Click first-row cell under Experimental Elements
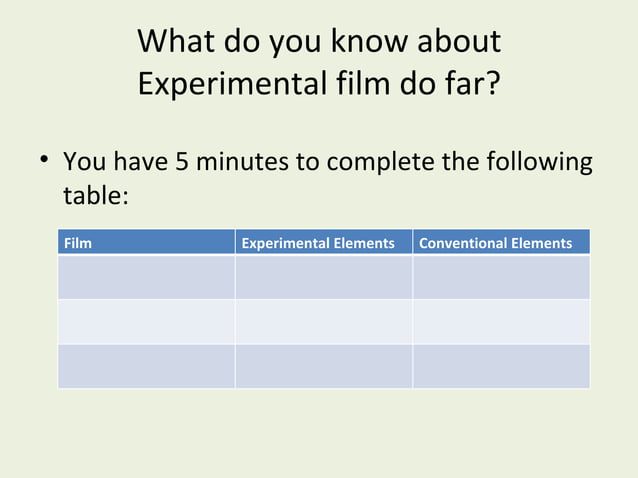This screenshot has height=478, width=638. click(323, 277)
